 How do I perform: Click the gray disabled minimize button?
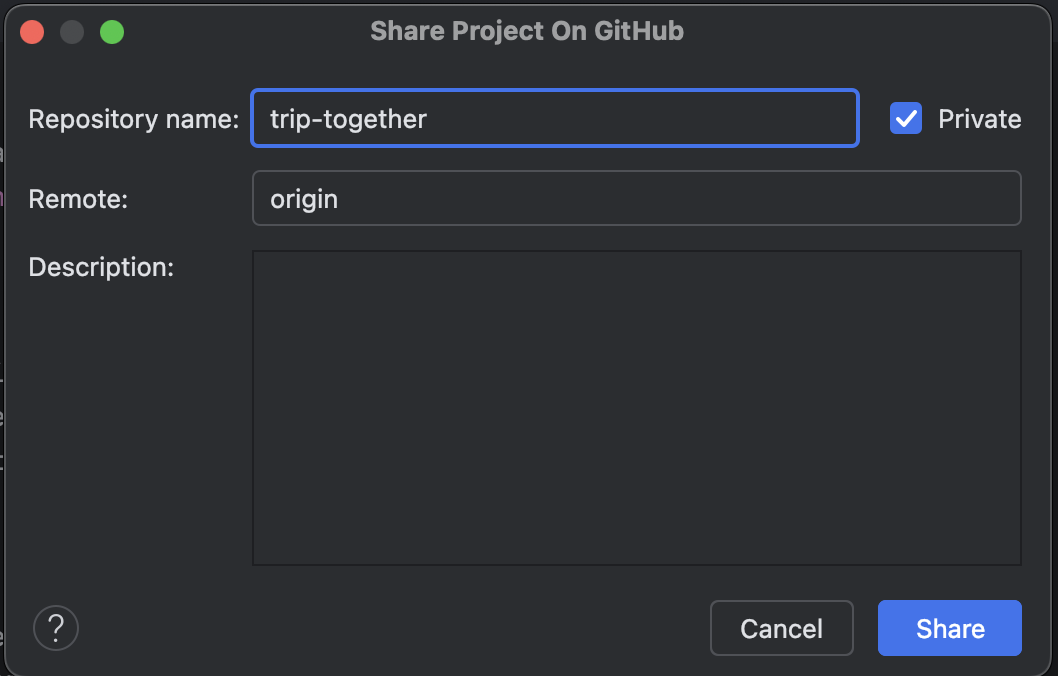click(x=72, y=32)
